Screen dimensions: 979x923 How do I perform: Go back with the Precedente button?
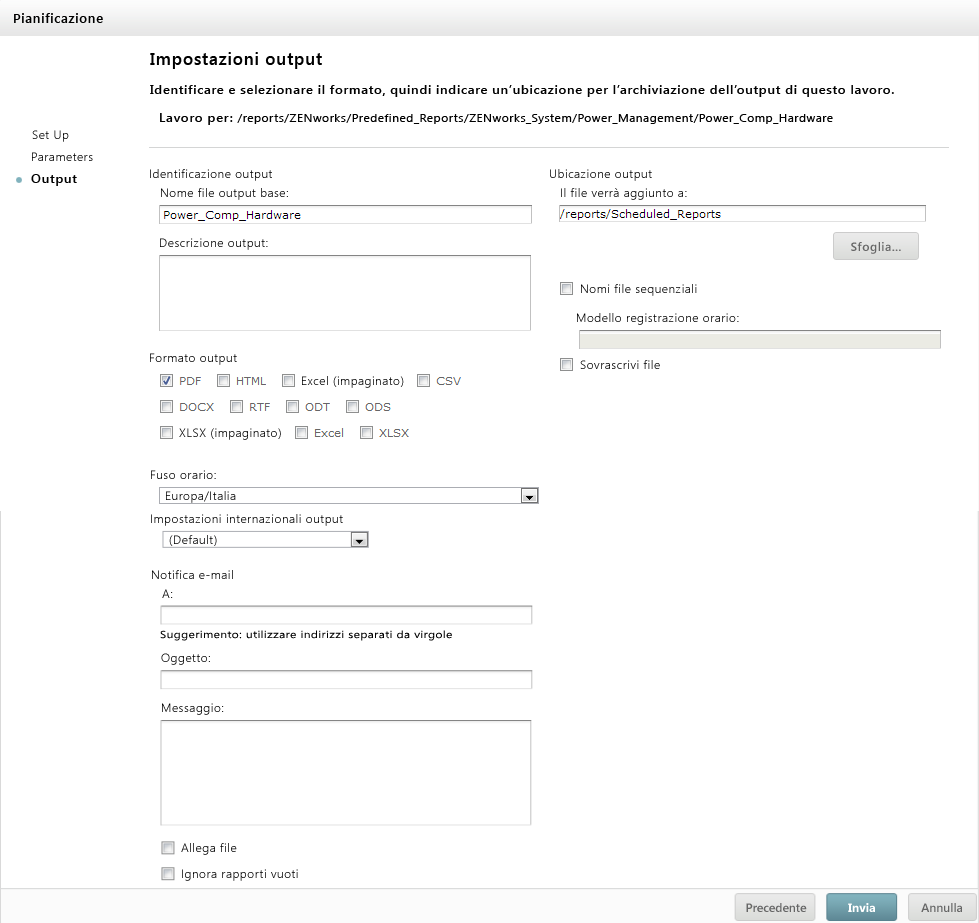[775, 908]
